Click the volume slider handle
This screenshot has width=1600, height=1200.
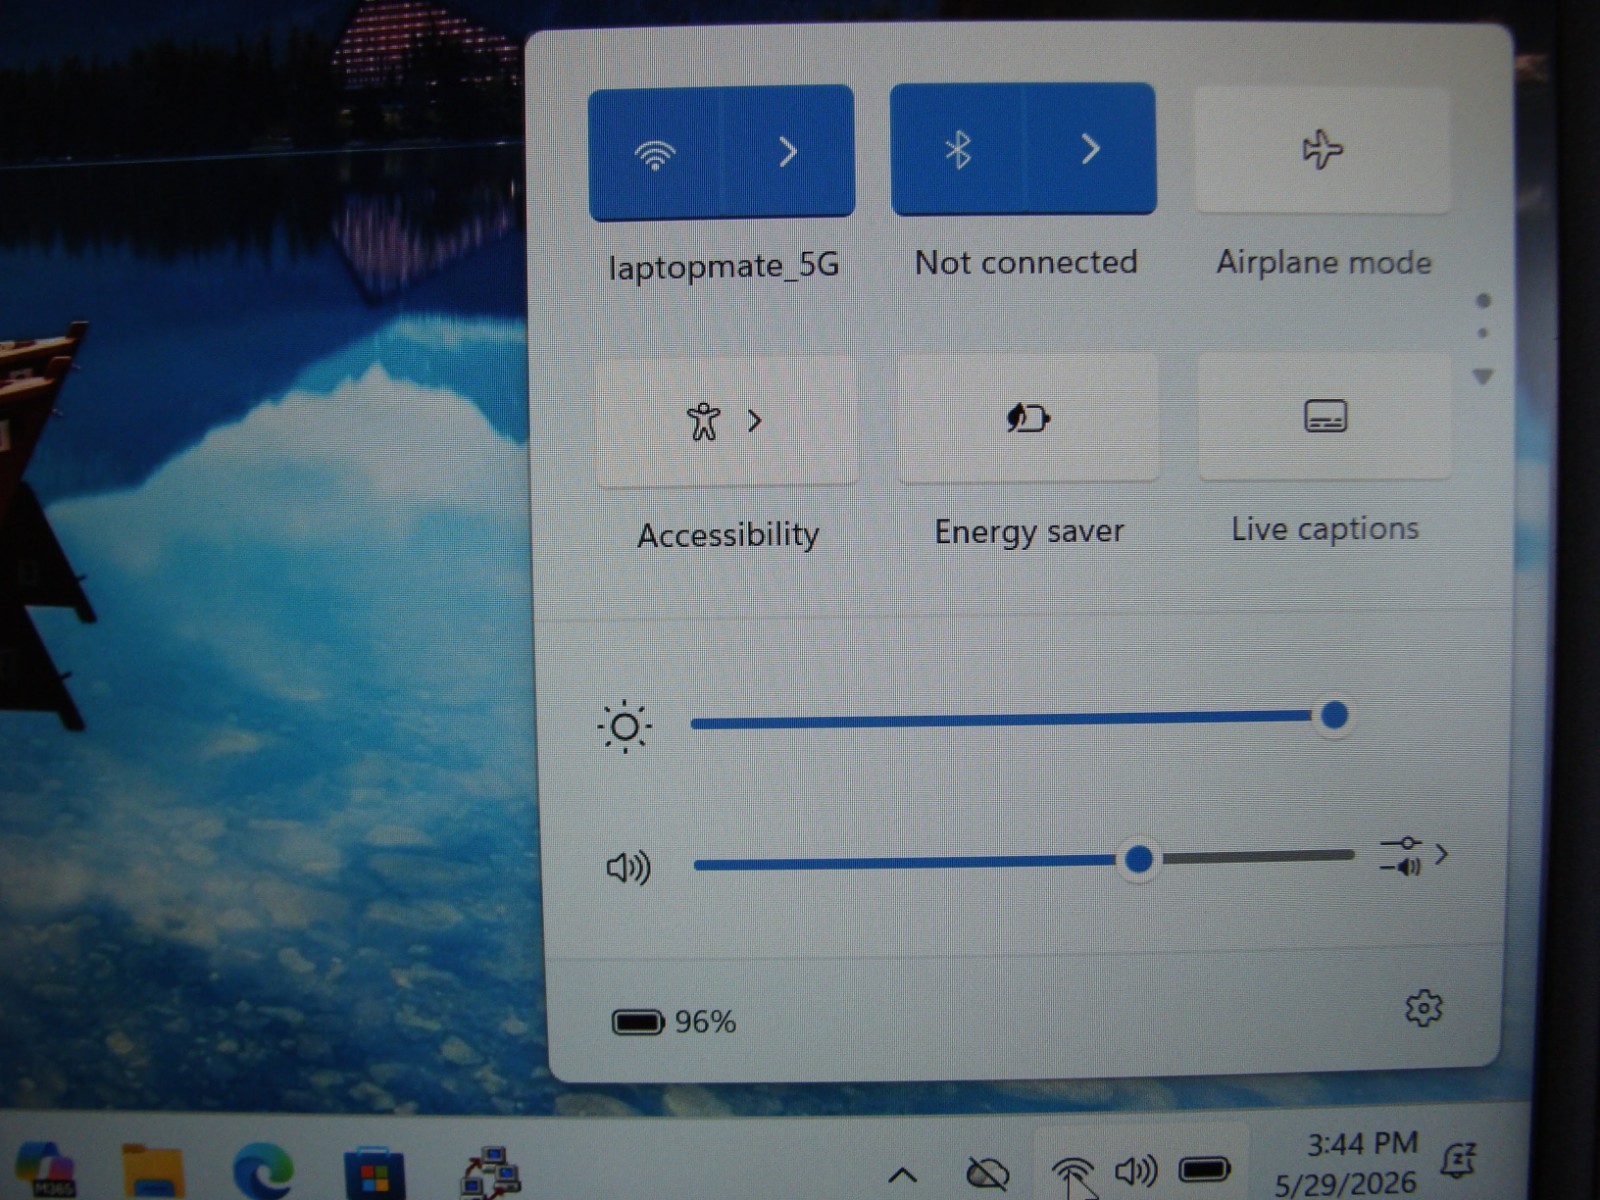click(x=1138, y=859)
